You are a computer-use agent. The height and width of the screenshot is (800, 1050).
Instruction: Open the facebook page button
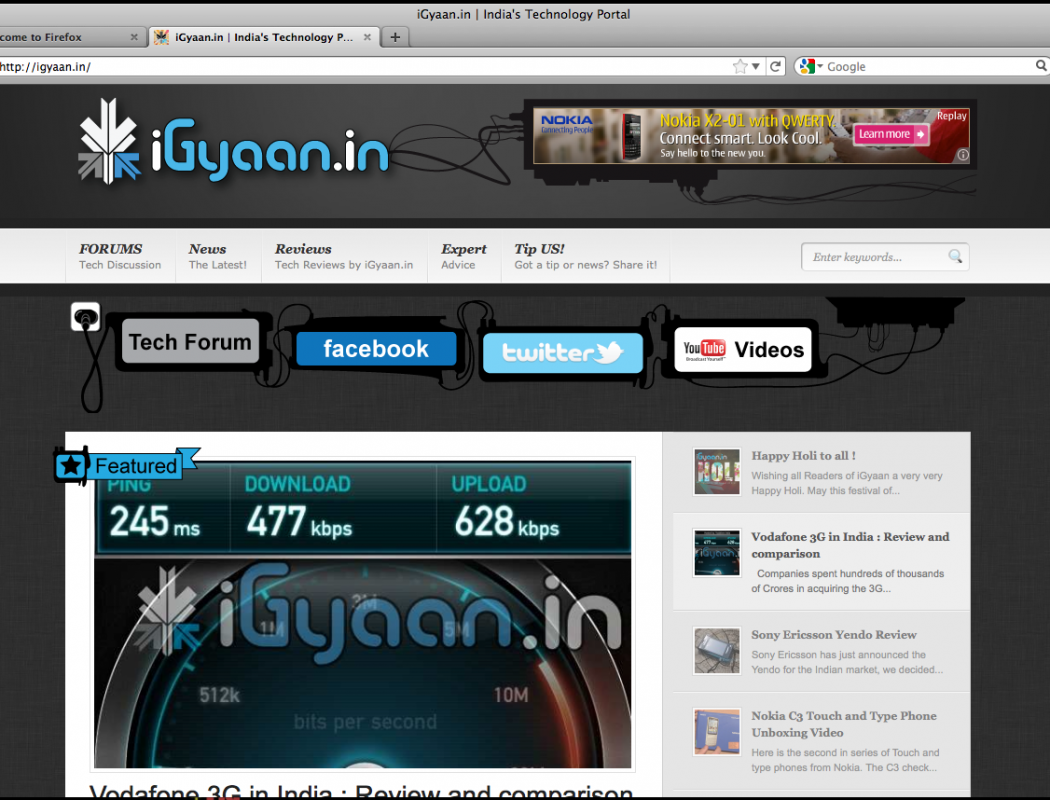tap(376, 349)
